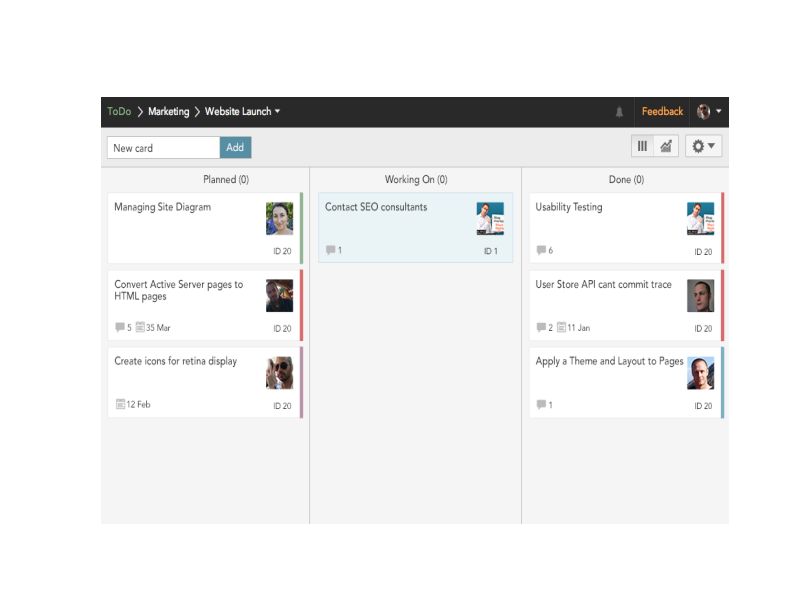The image size is (800, 600).
Task: Click assignee photo on User Store API card
Action: coord(701,295)
